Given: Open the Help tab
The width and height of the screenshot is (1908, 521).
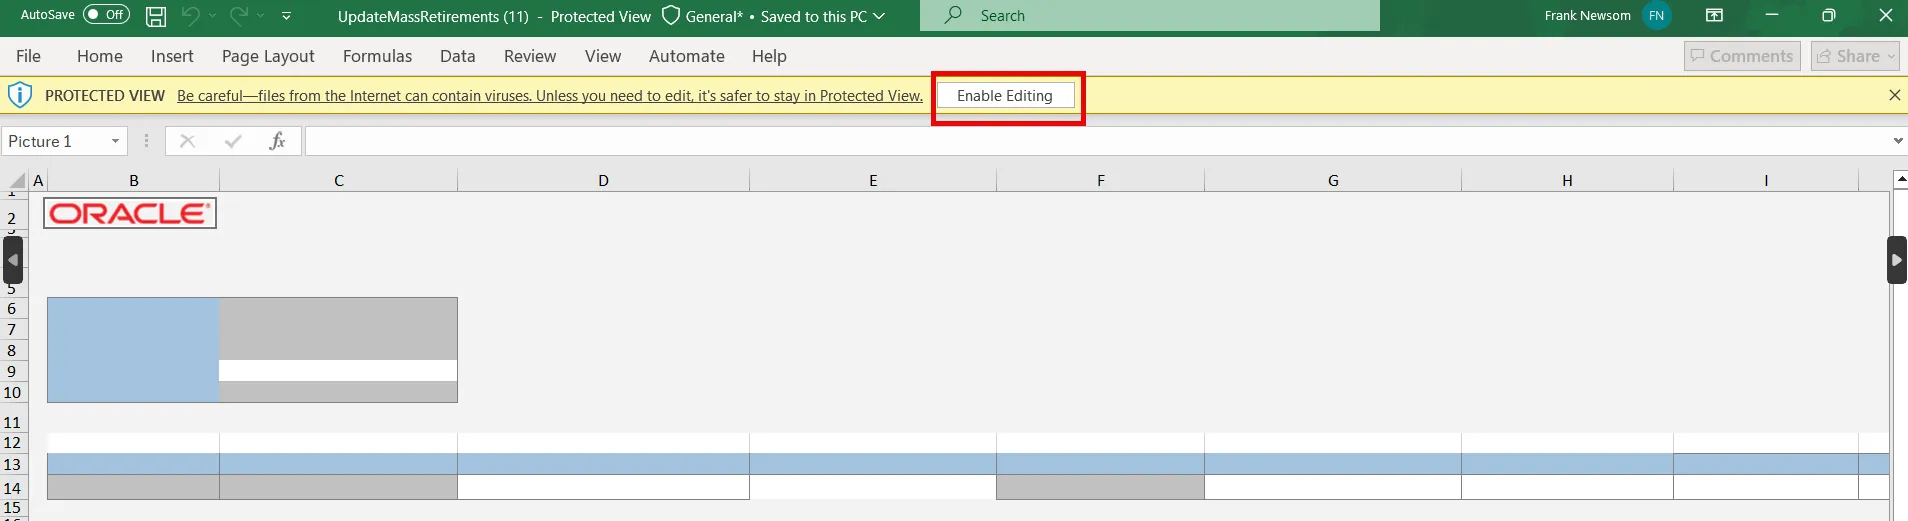Looking at the screenshot, I should [x=769, y=56].
